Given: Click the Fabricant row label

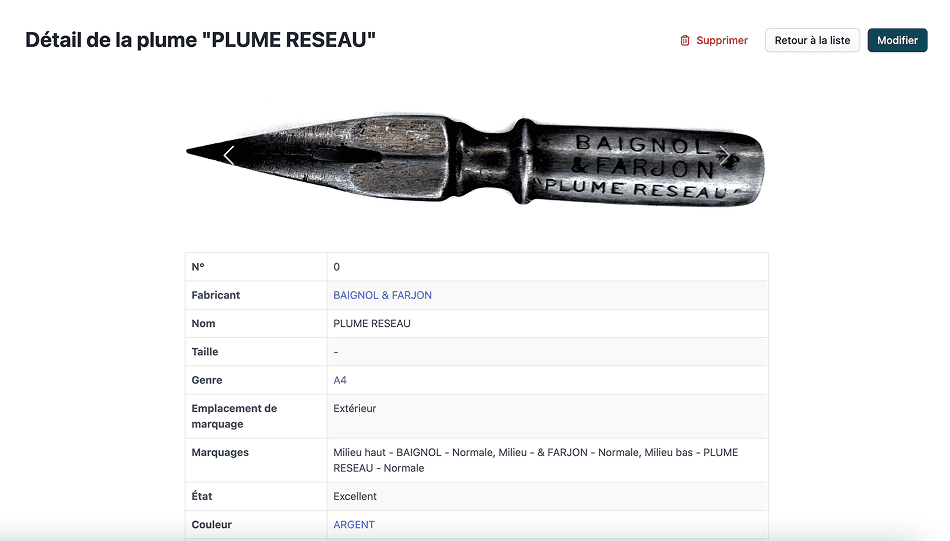Looking at the screenshot, I should (216, 295).
